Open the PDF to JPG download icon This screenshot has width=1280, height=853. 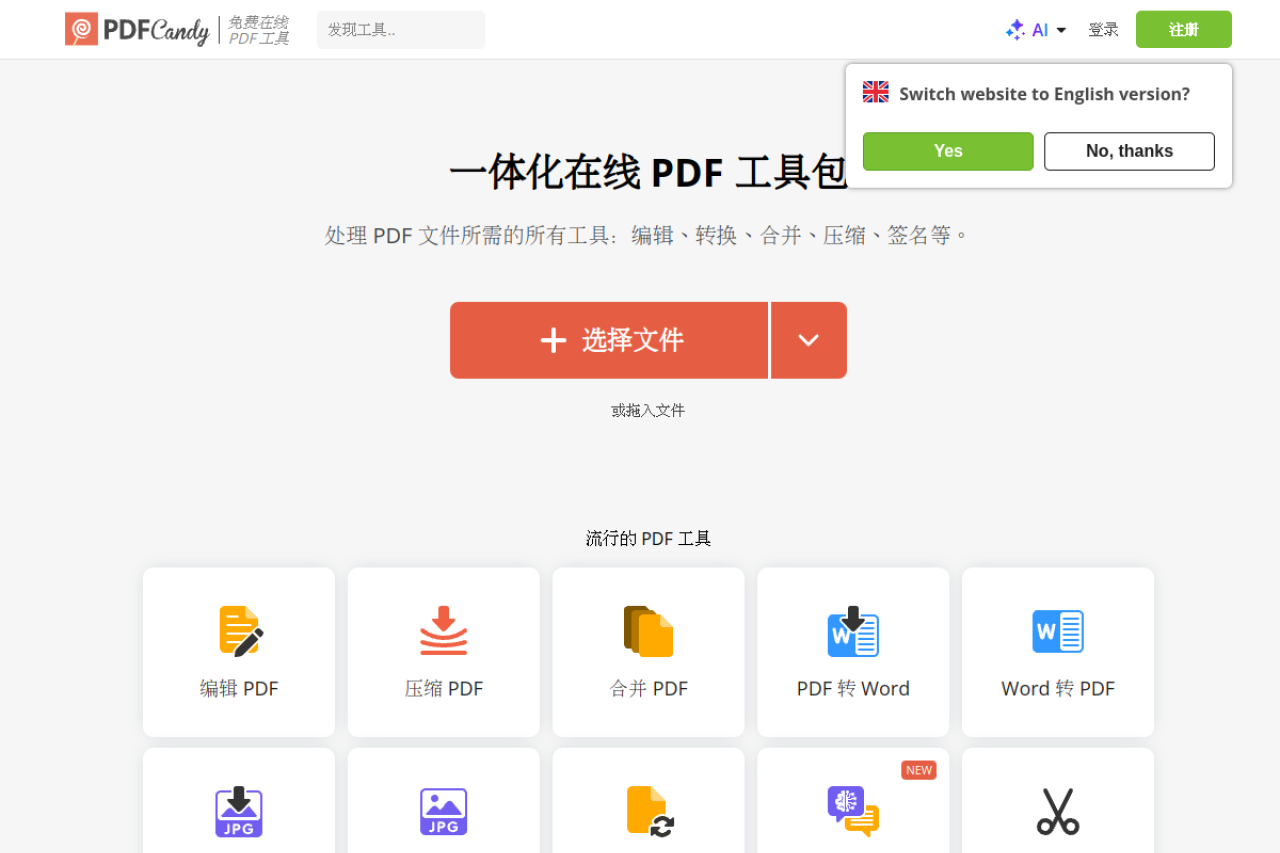click(239, 811)
